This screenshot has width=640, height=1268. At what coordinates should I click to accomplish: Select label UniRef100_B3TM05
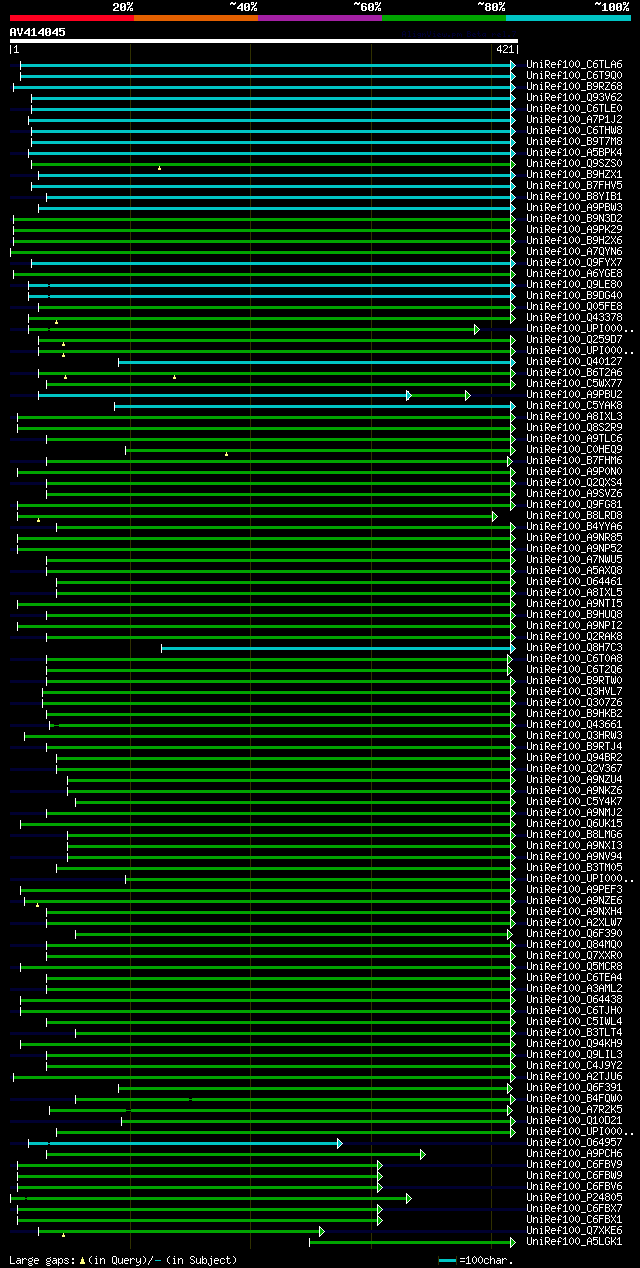click(x=574, y=868)
